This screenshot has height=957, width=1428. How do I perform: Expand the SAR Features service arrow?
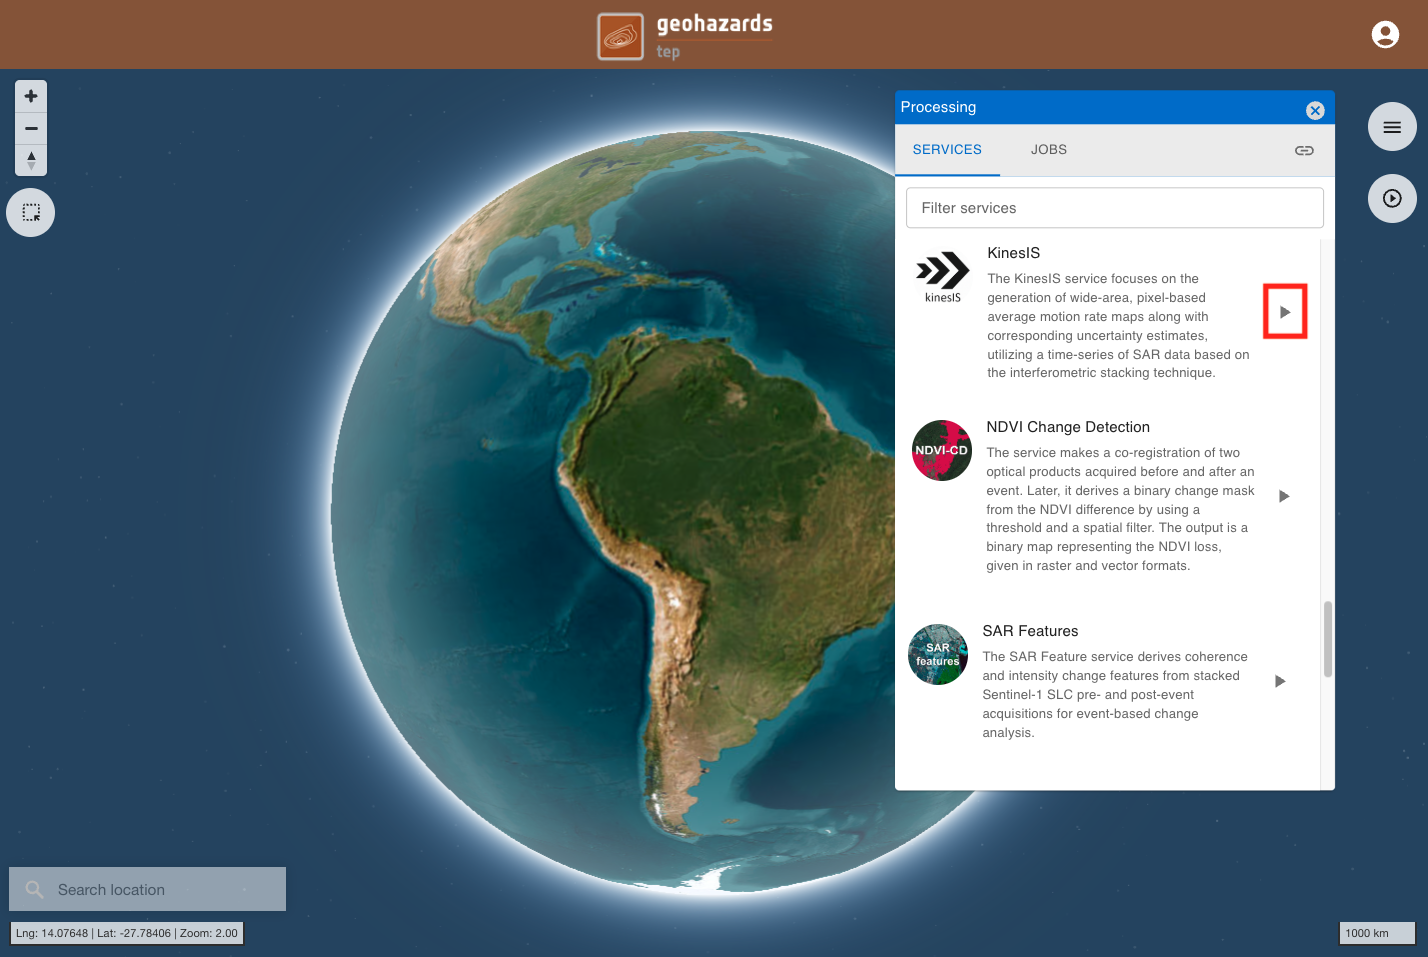click(x=1280, y=681)
